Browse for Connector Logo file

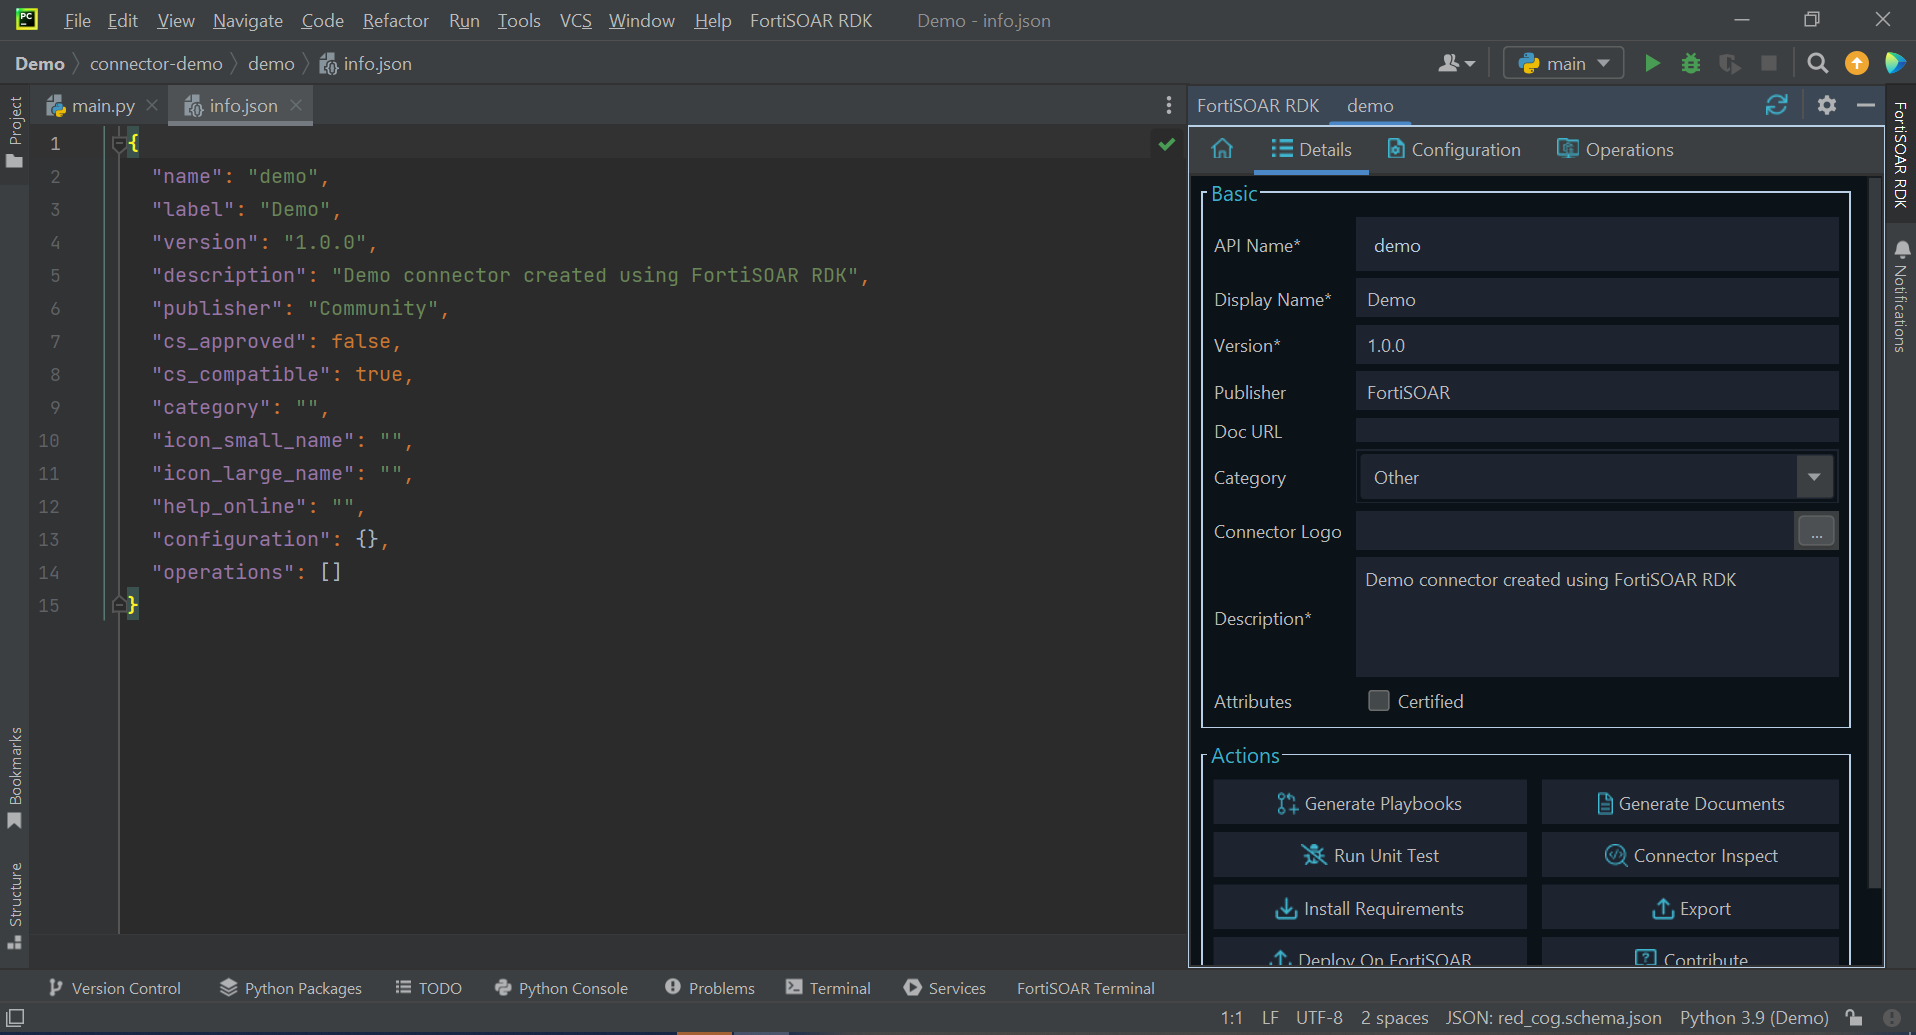1815,531
